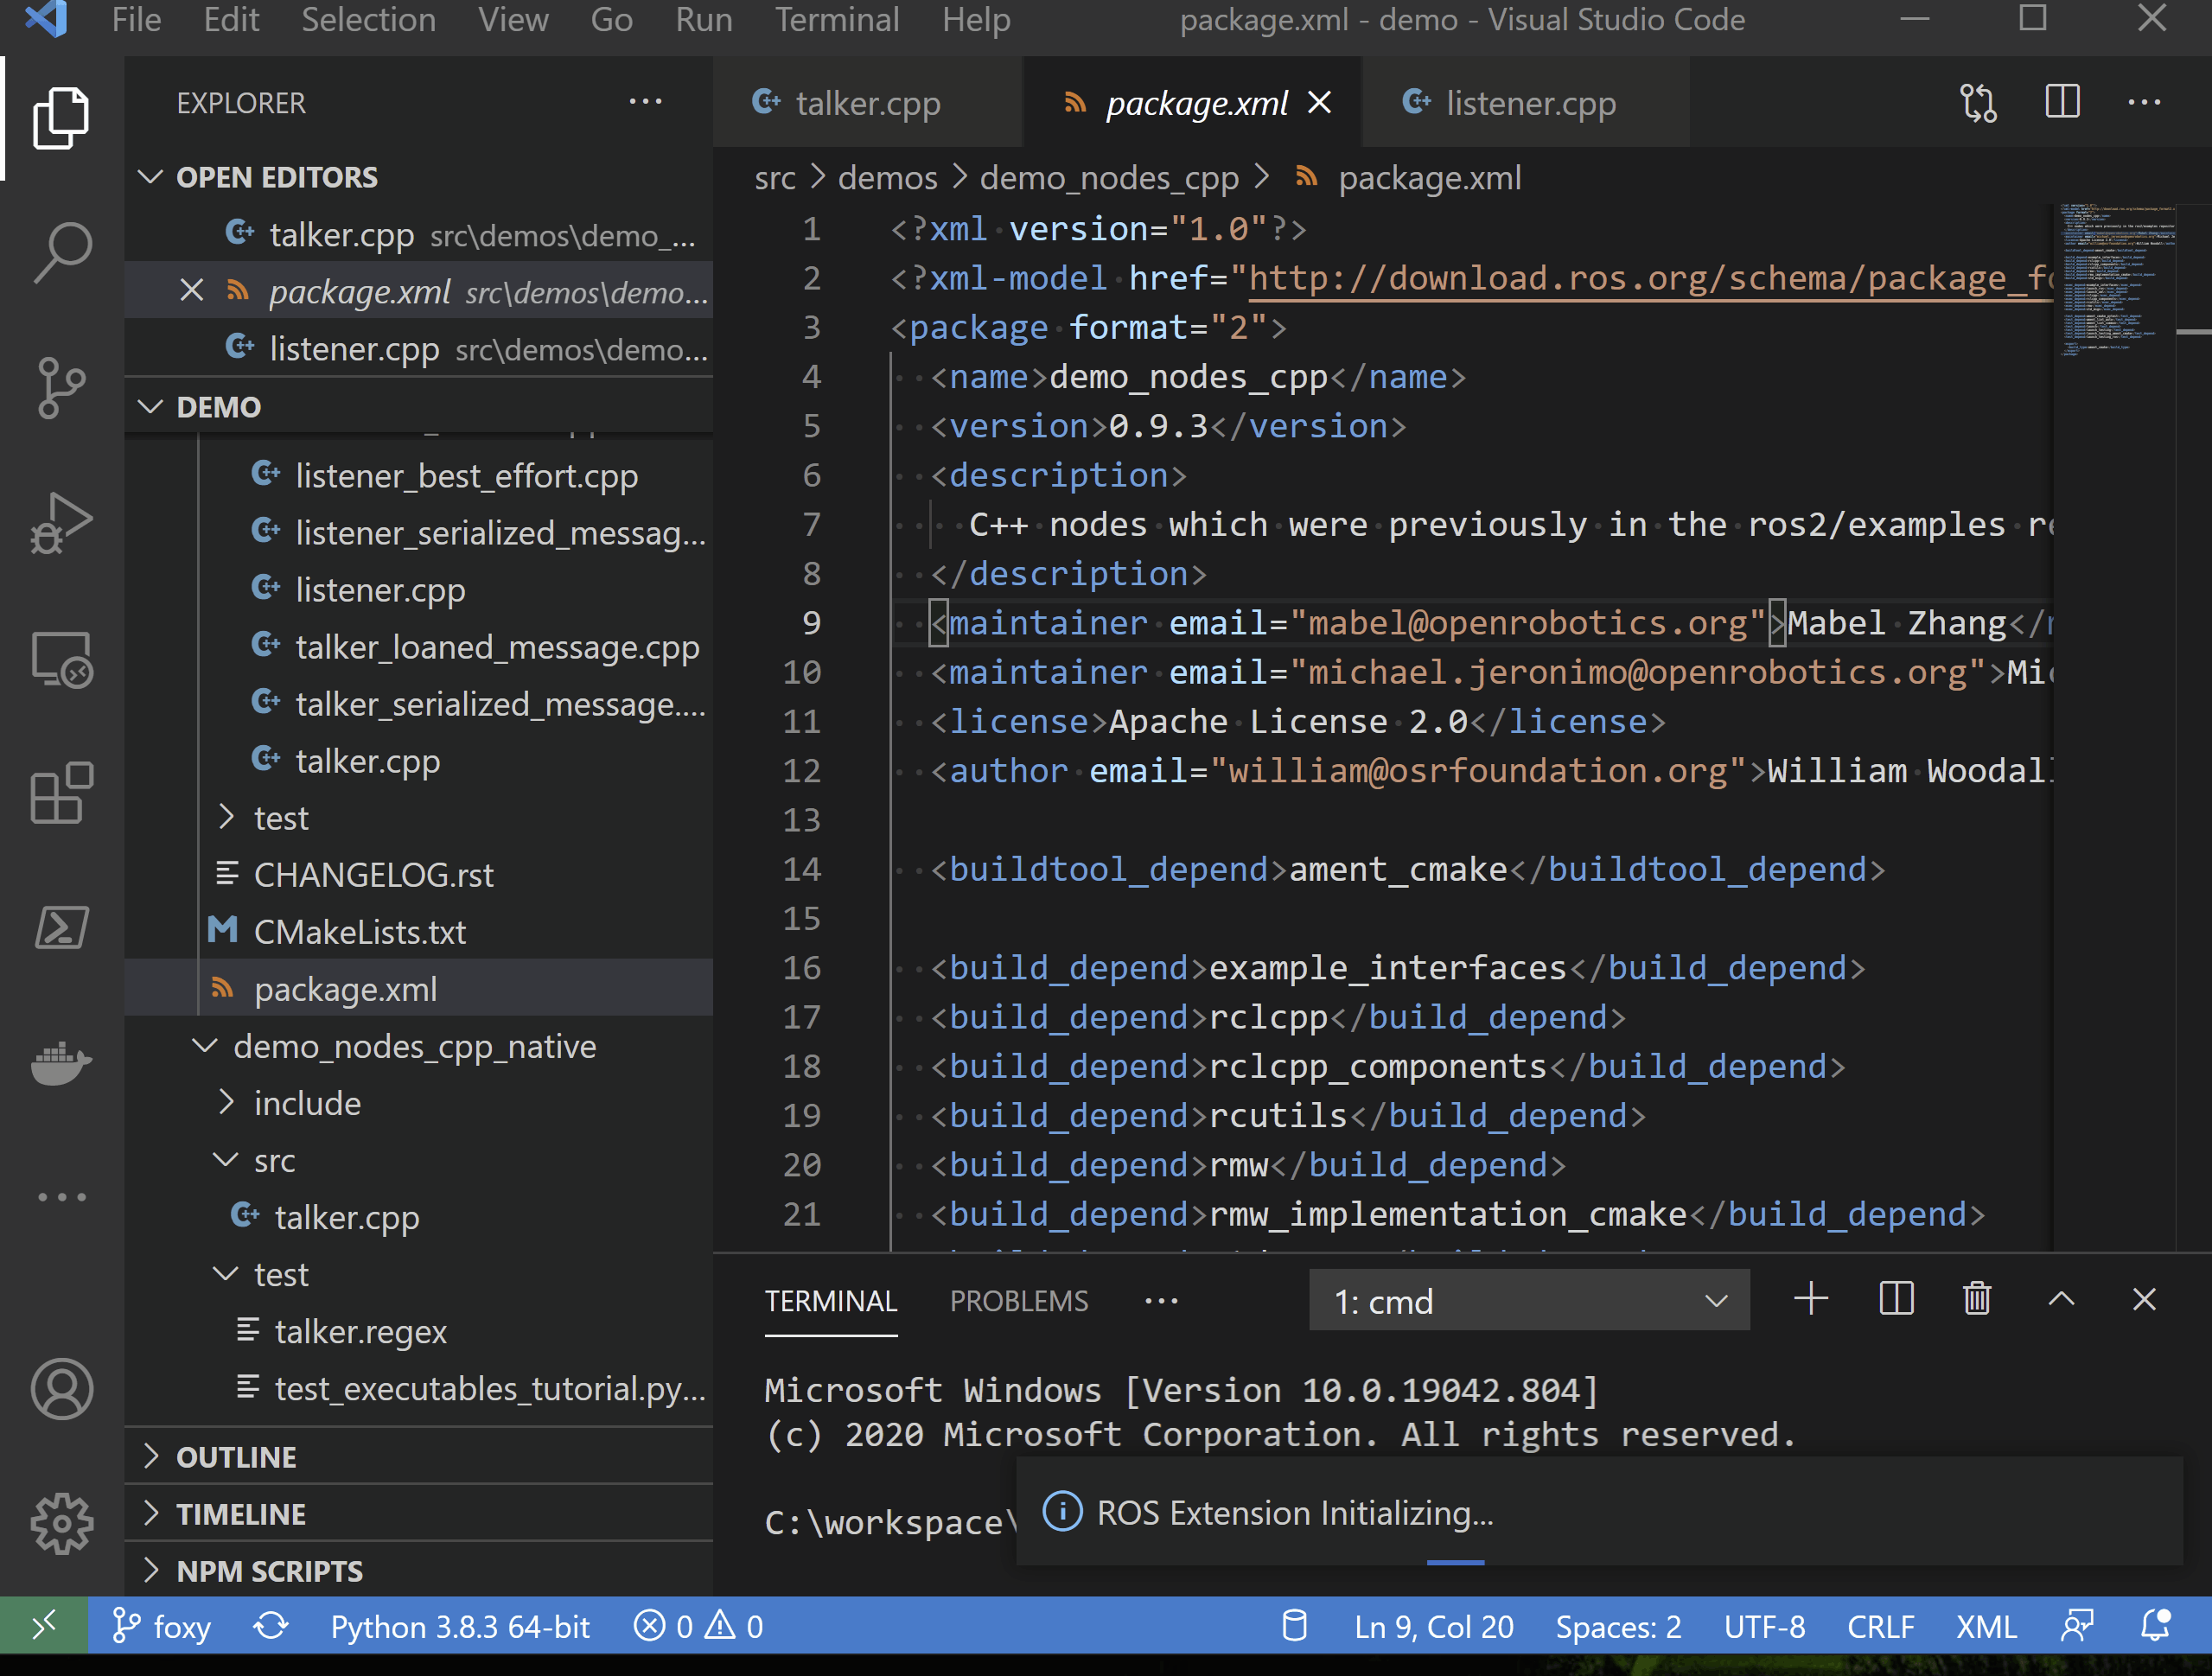Open the Extensions view
This screenshot has height=1676, width=2212.
62,793
